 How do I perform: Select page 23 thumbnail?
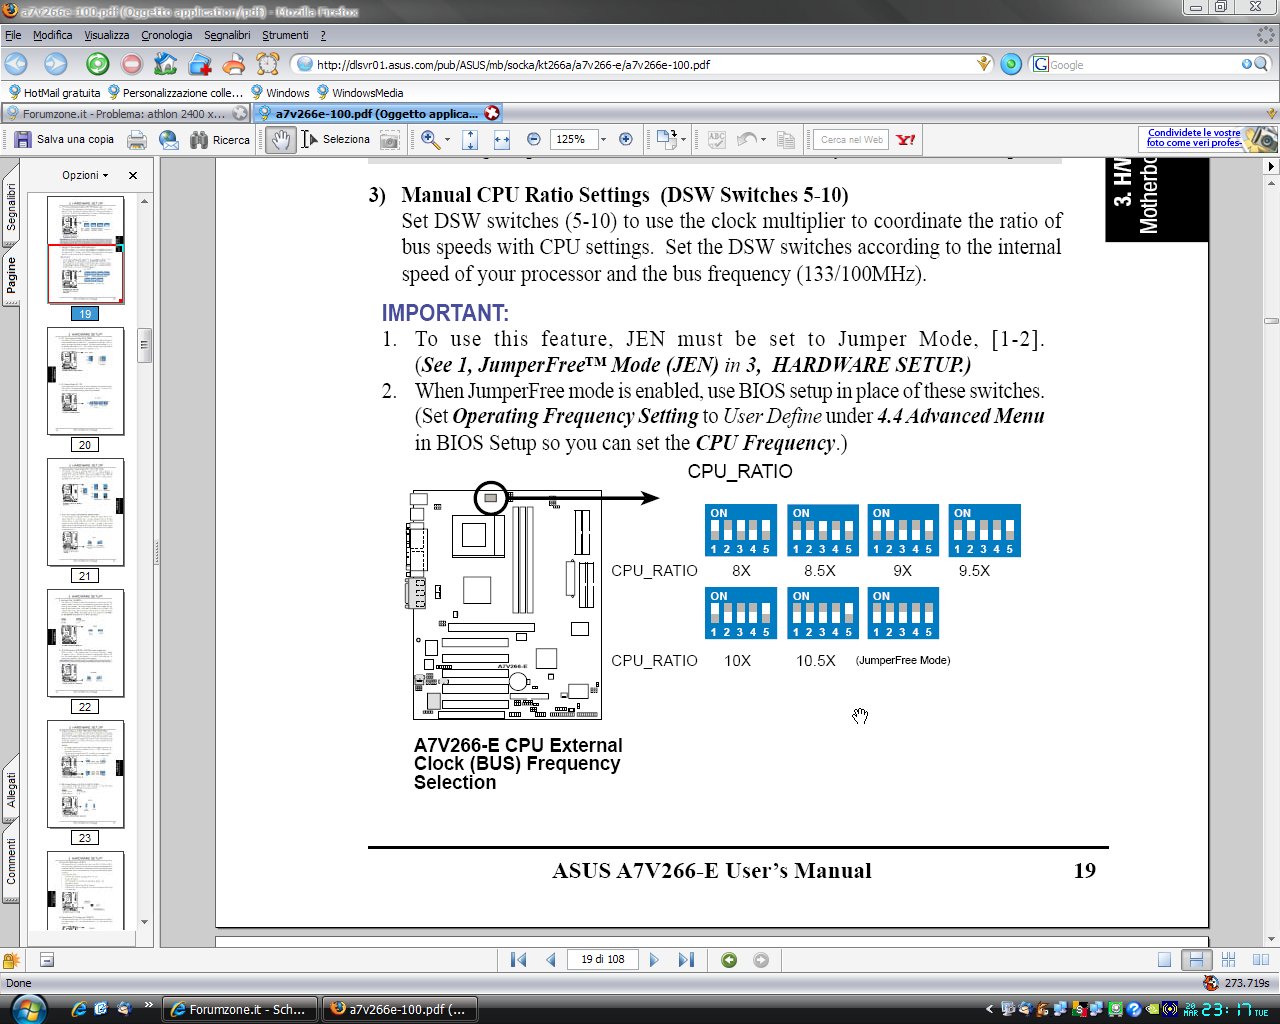pyautogui.click(x=85, y=774)
